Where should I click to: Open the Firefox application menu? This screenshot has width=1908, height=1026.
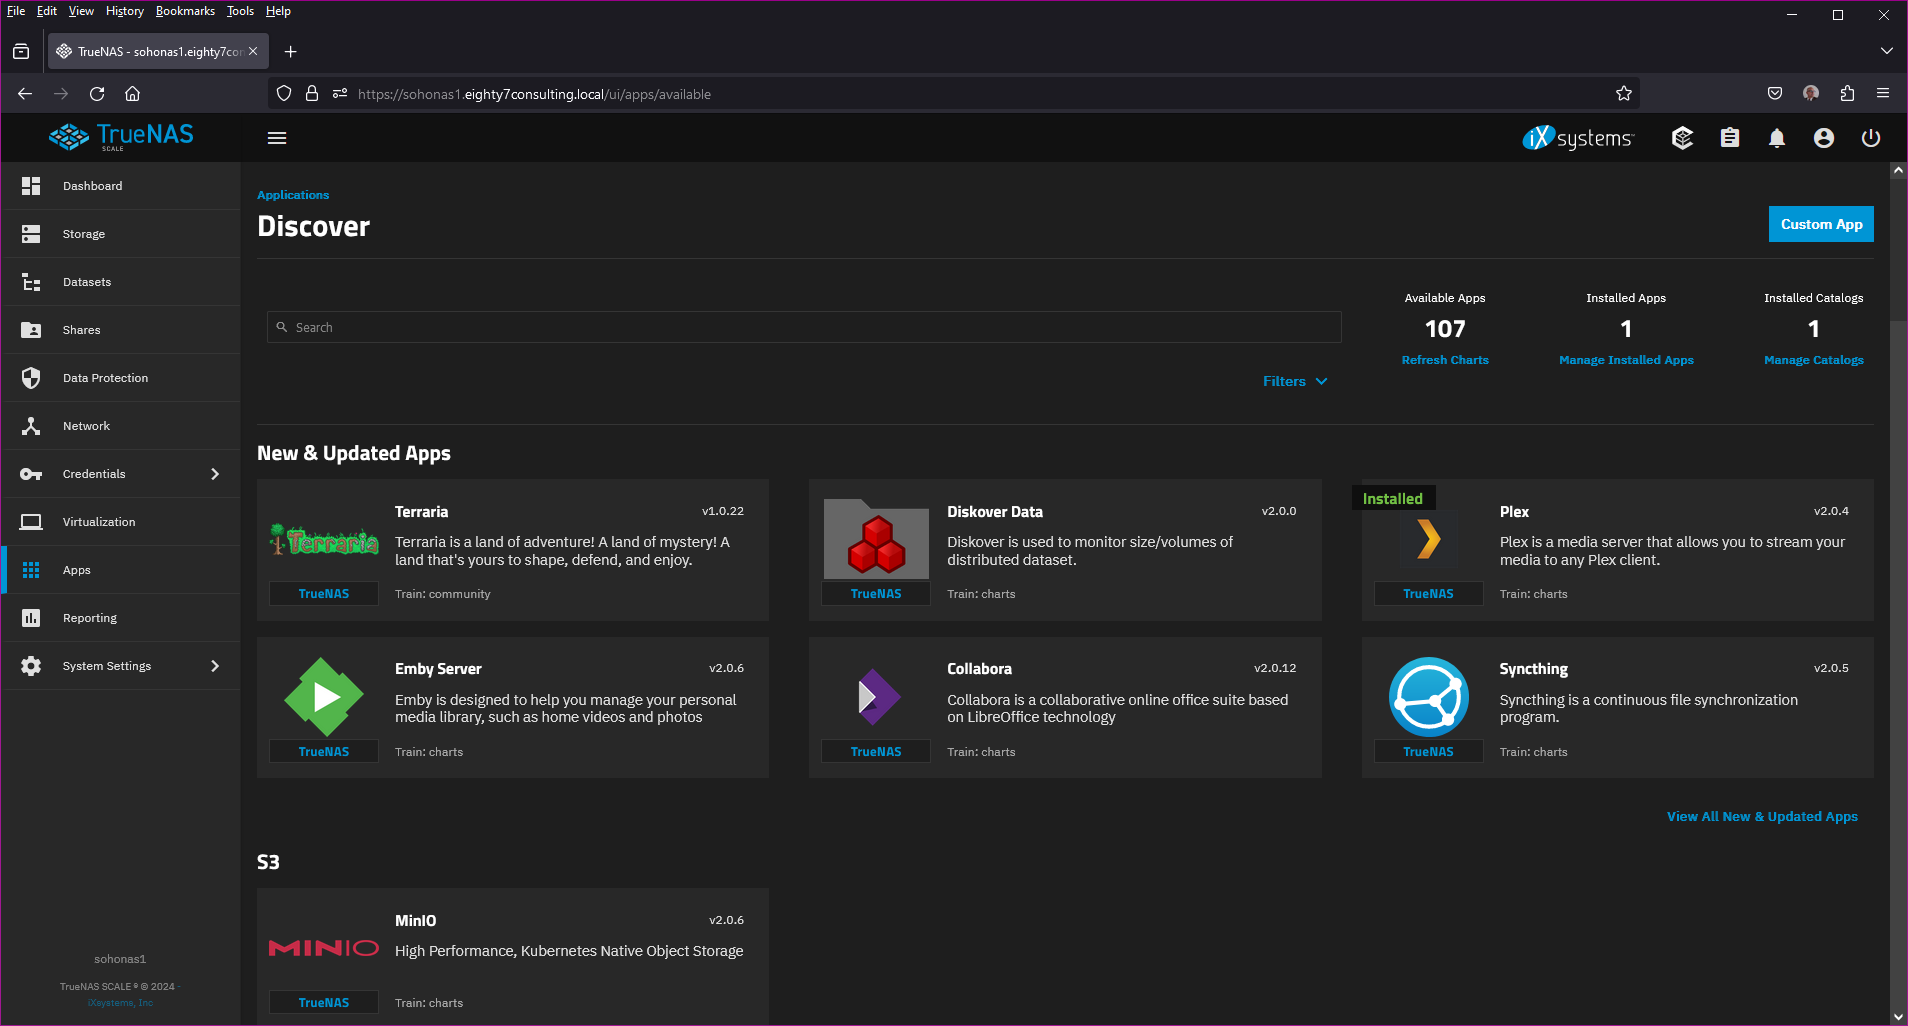click(x=1883, y=93)
